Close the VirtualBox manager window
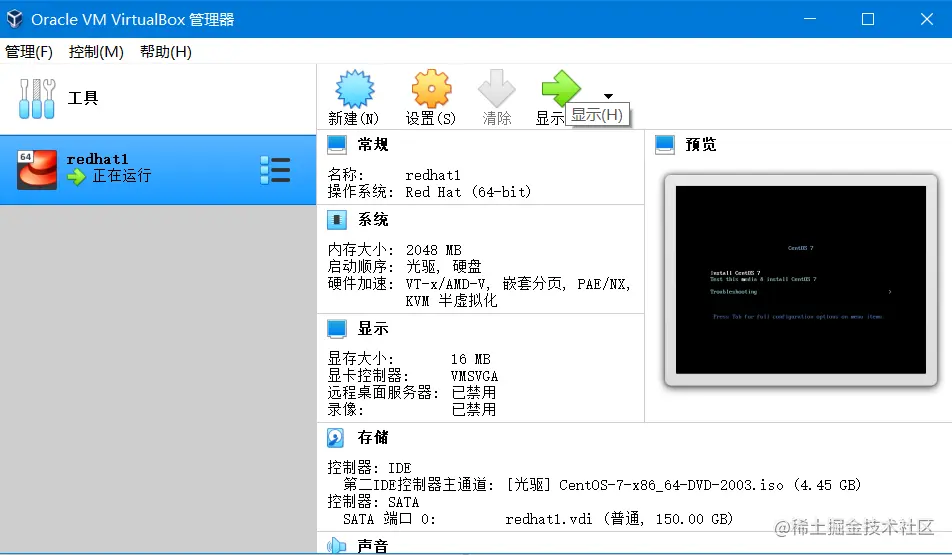This screenshot has width=952, height=555. tap(926, 19)
